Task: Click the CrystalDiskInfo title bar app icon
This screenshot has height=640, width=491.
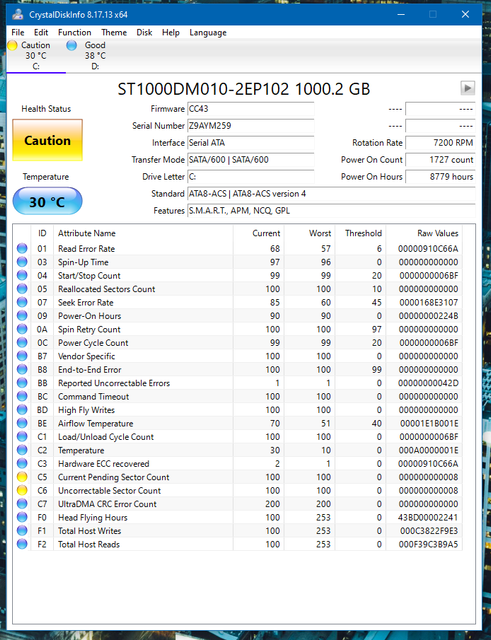Action: 18,15
